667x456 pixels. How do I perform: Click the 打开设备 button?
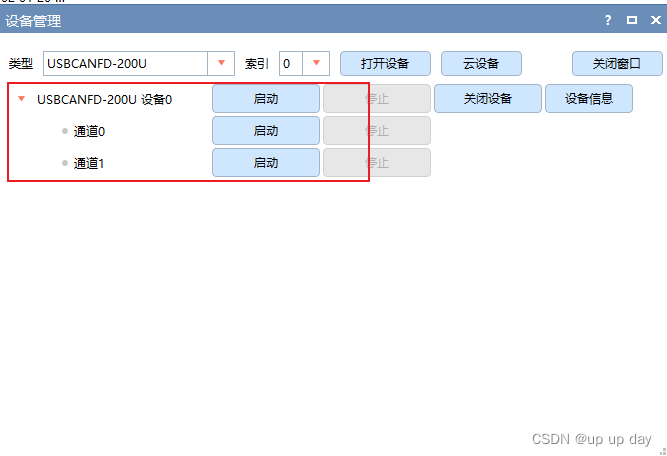pos(385,63)
